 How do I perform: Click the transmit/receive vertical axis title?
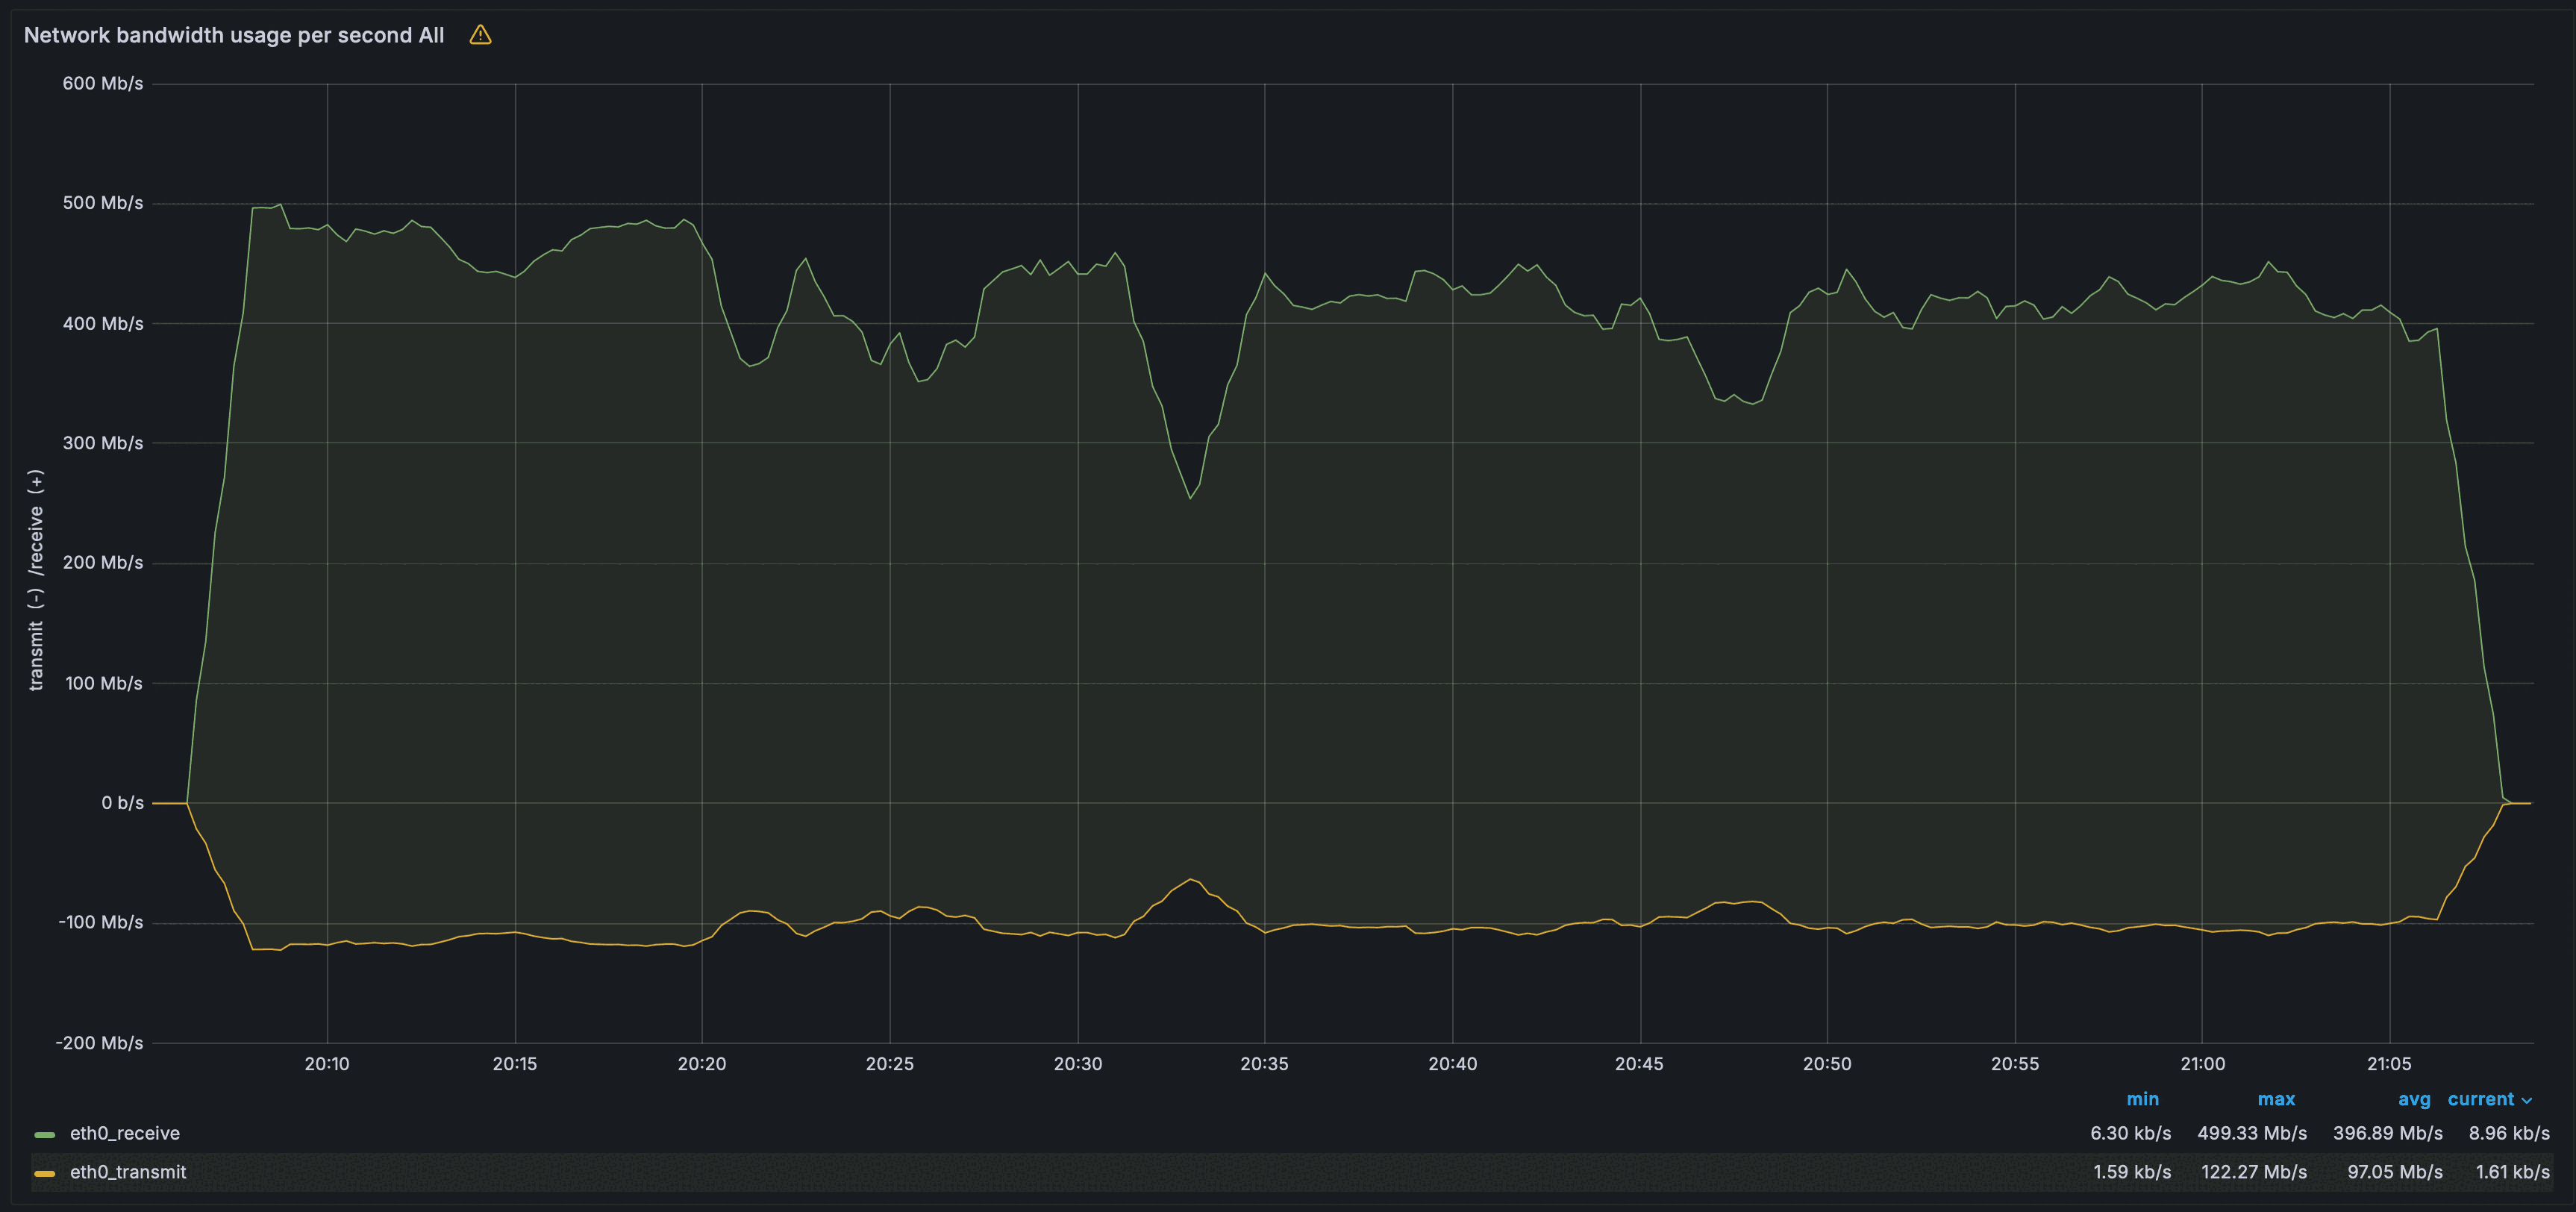click(x=36, y=580)
